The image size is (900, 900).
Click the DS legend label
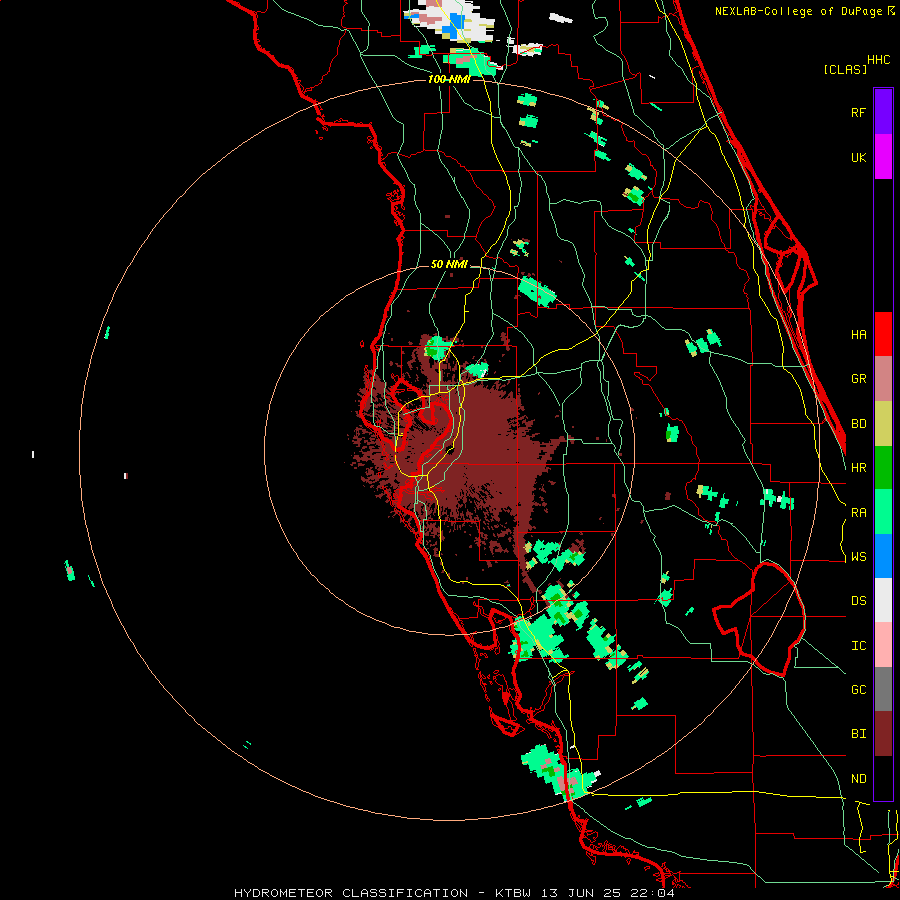coord(858,601)
